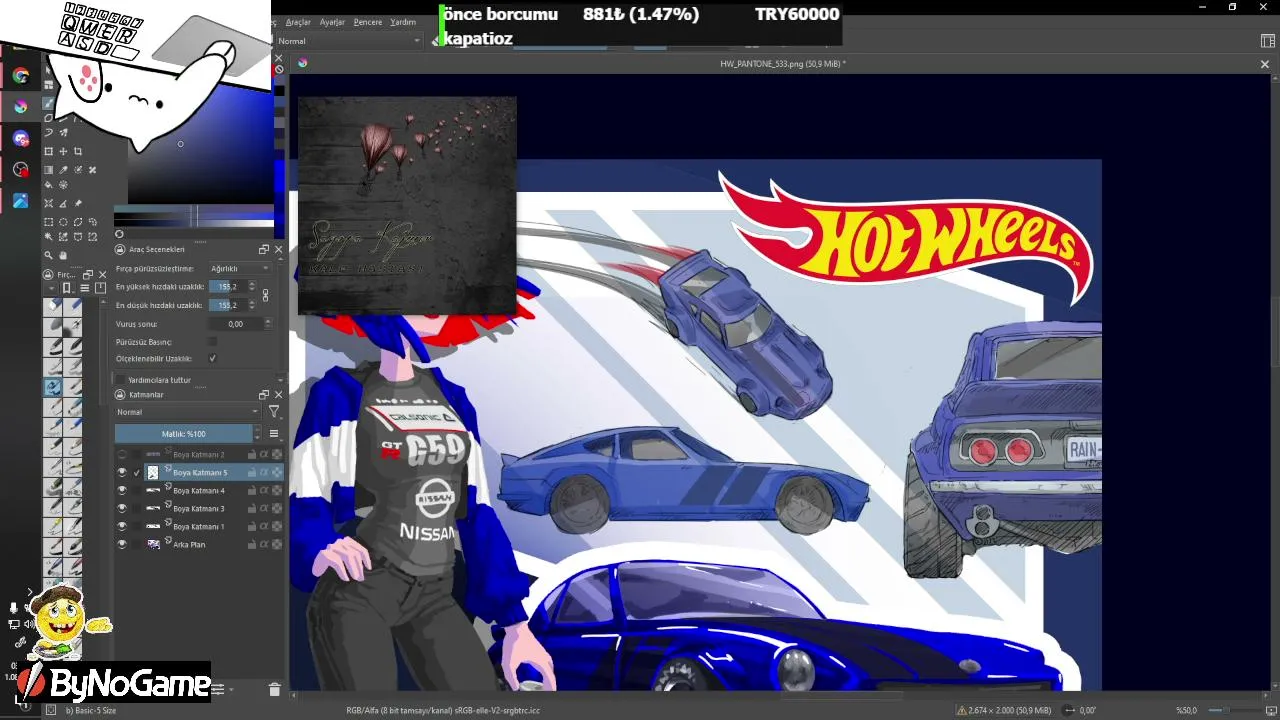Select the Smart Patch tool

point(93,170)
